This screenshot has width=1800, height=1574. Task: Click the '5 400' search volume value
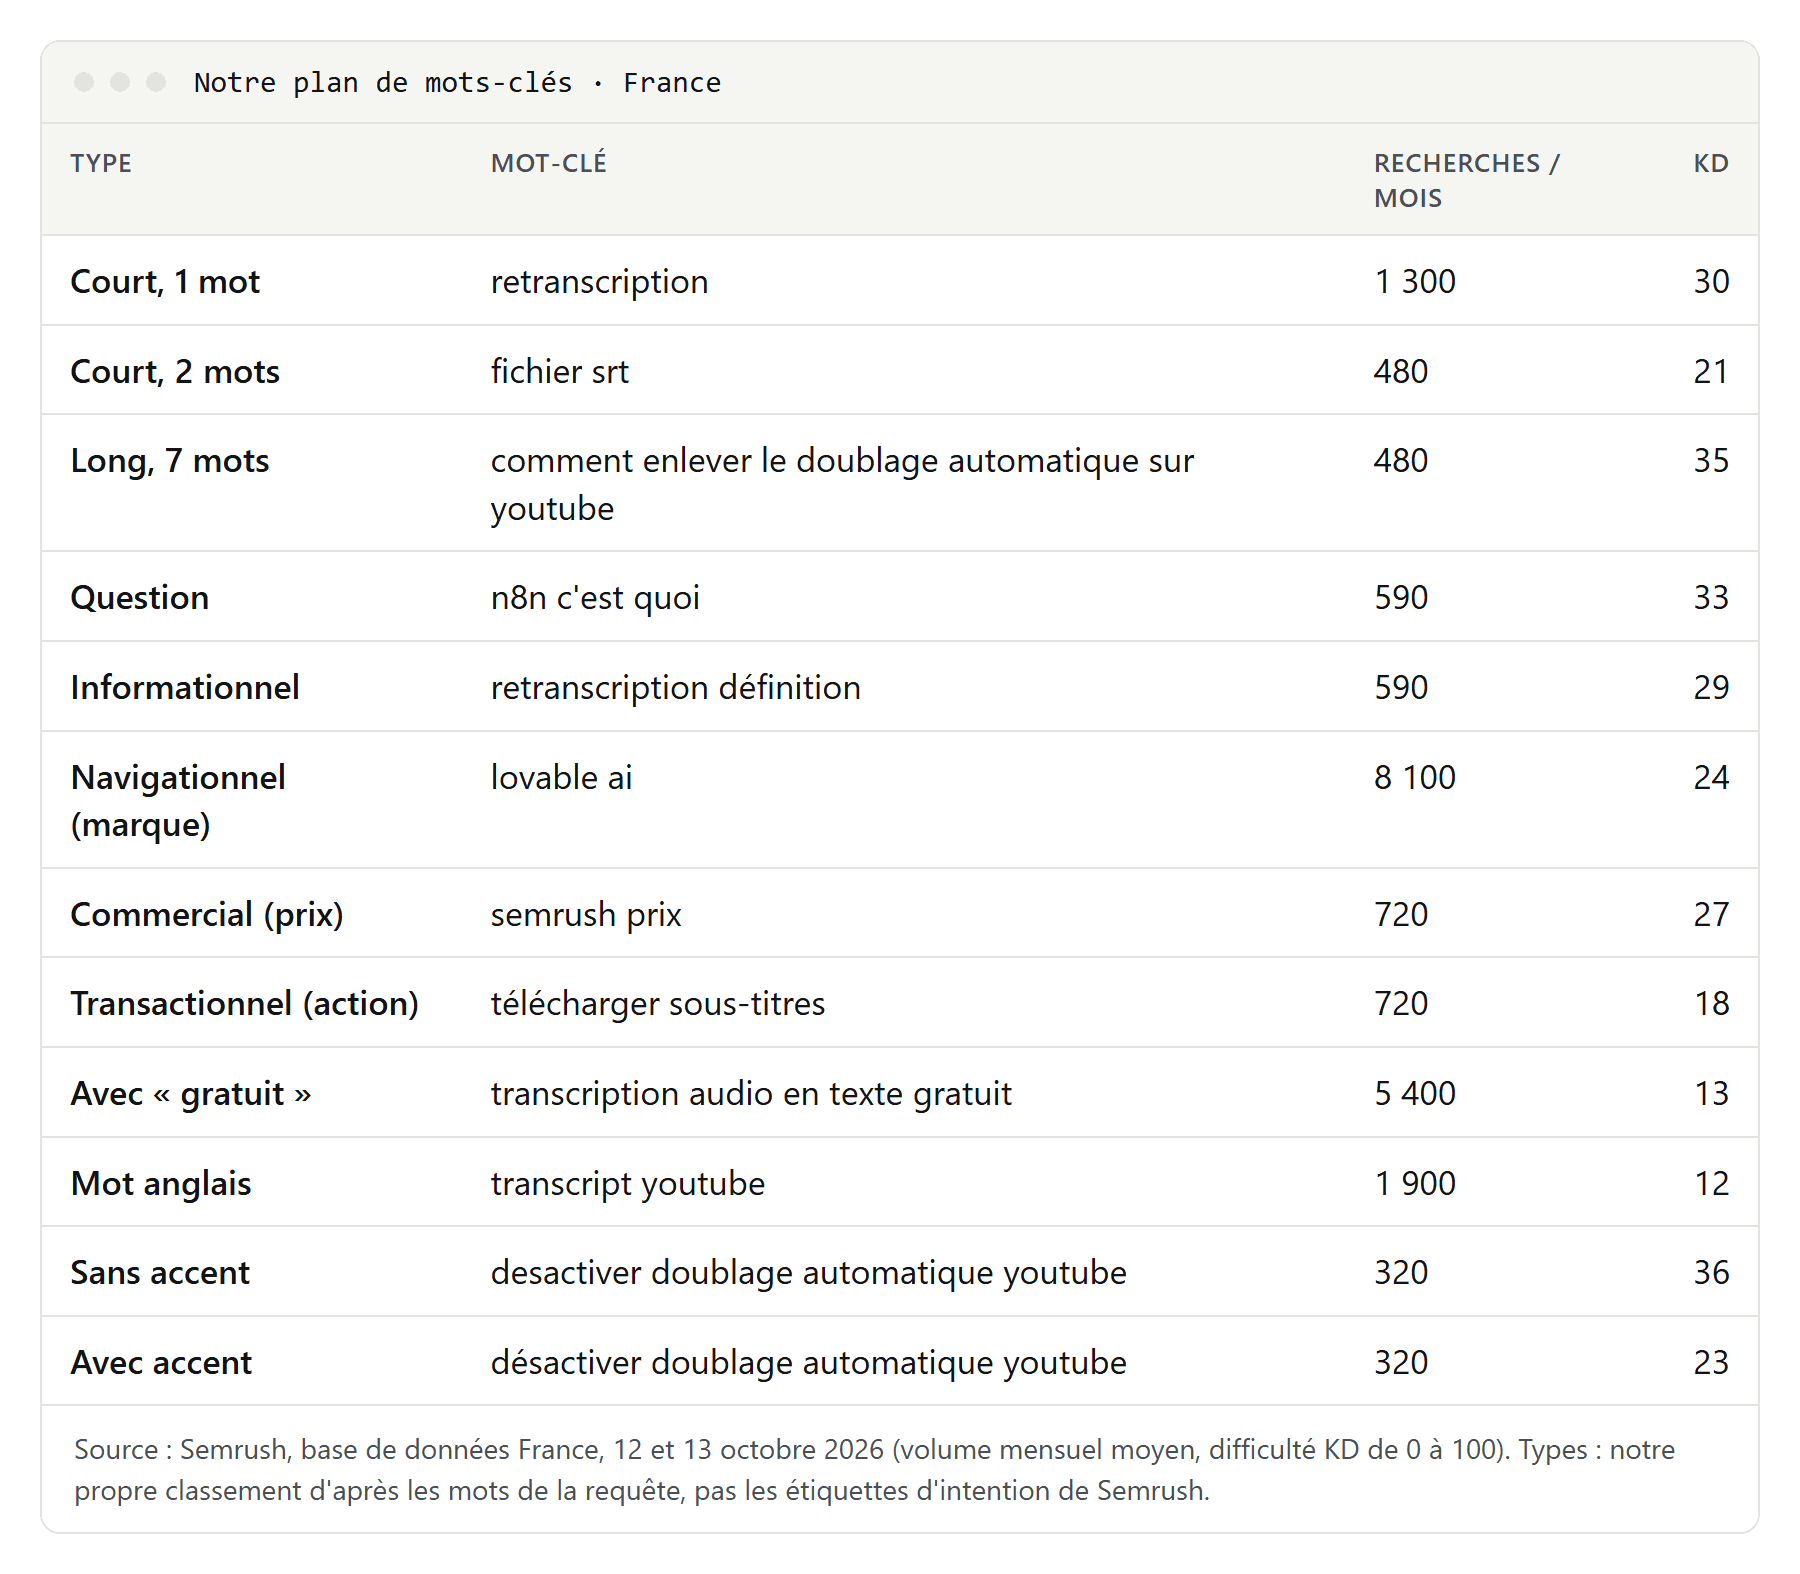pyautogui.click(x=1415, y=1093)
